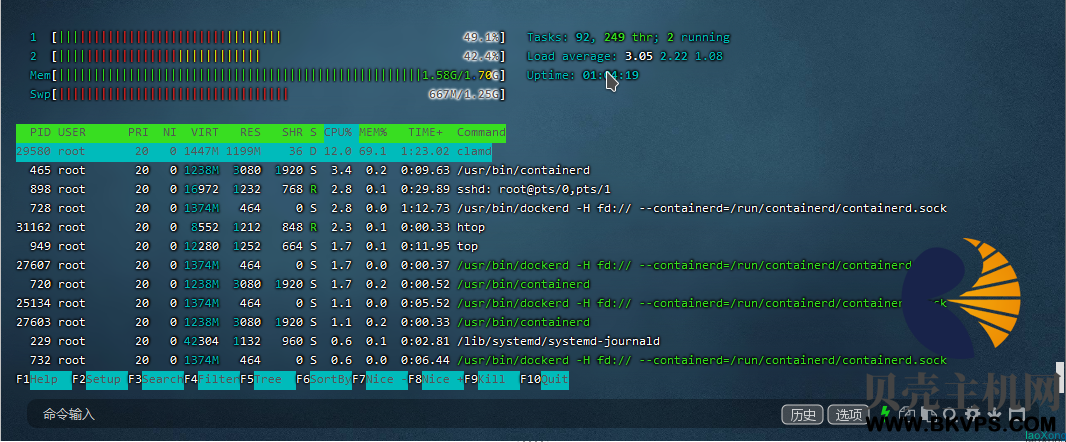Screen dimensions: 1066x442
Task: Click the green lightning quick-command icon
Action: pos(885,412)
